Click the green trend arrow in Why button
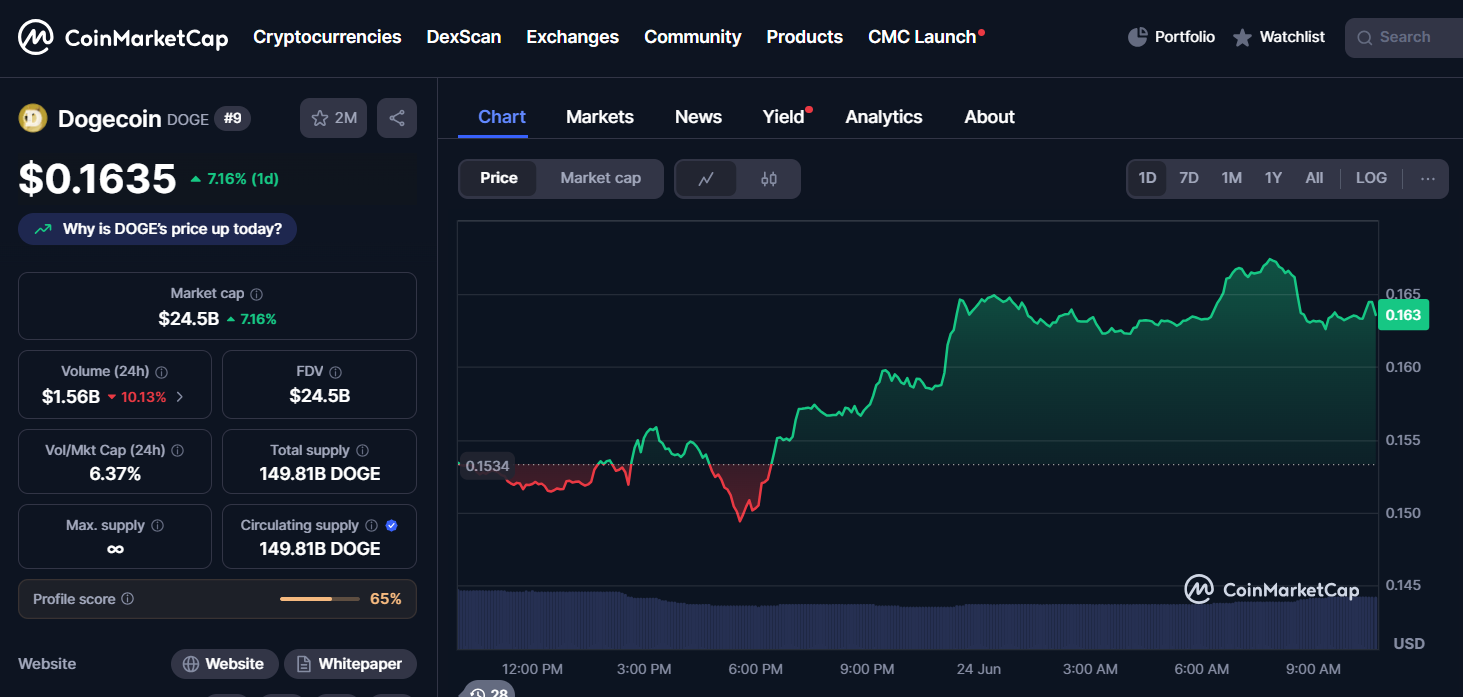 43,229
